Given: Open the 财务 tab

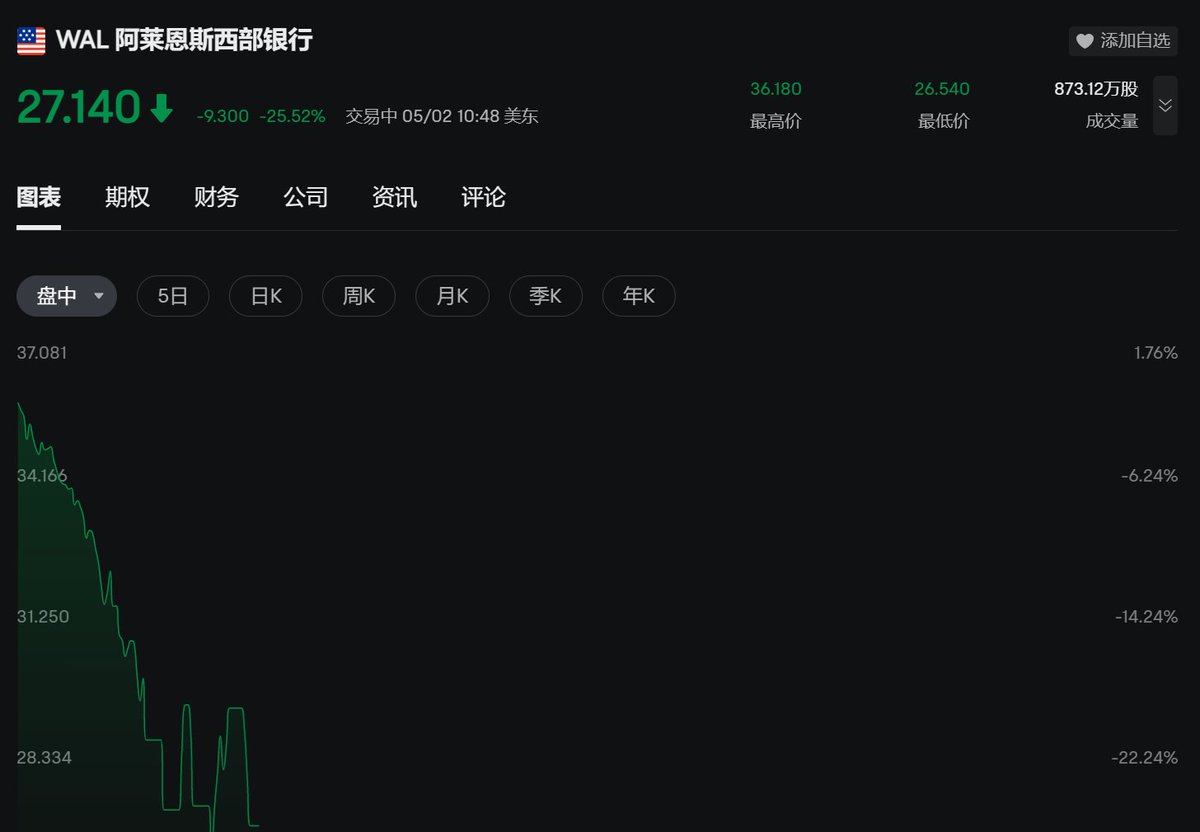Looking at the screenshot, I should click(217, 197).
